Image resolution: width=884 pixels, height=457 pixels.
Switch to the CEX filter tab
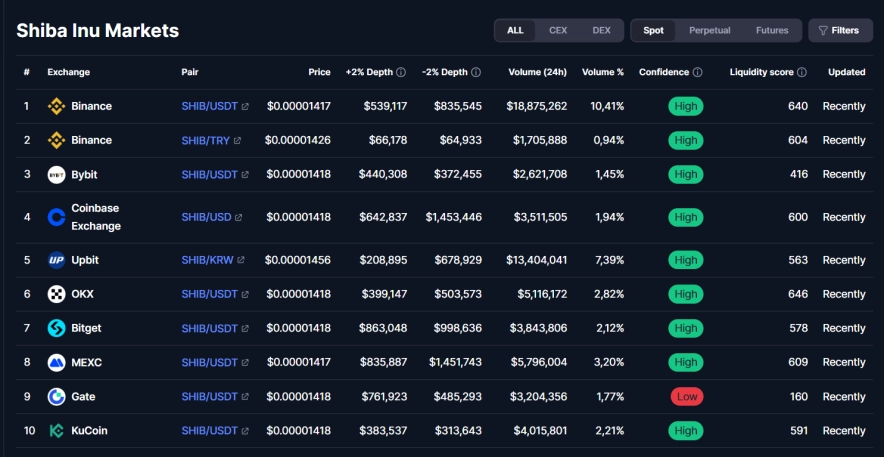point(558,30)
